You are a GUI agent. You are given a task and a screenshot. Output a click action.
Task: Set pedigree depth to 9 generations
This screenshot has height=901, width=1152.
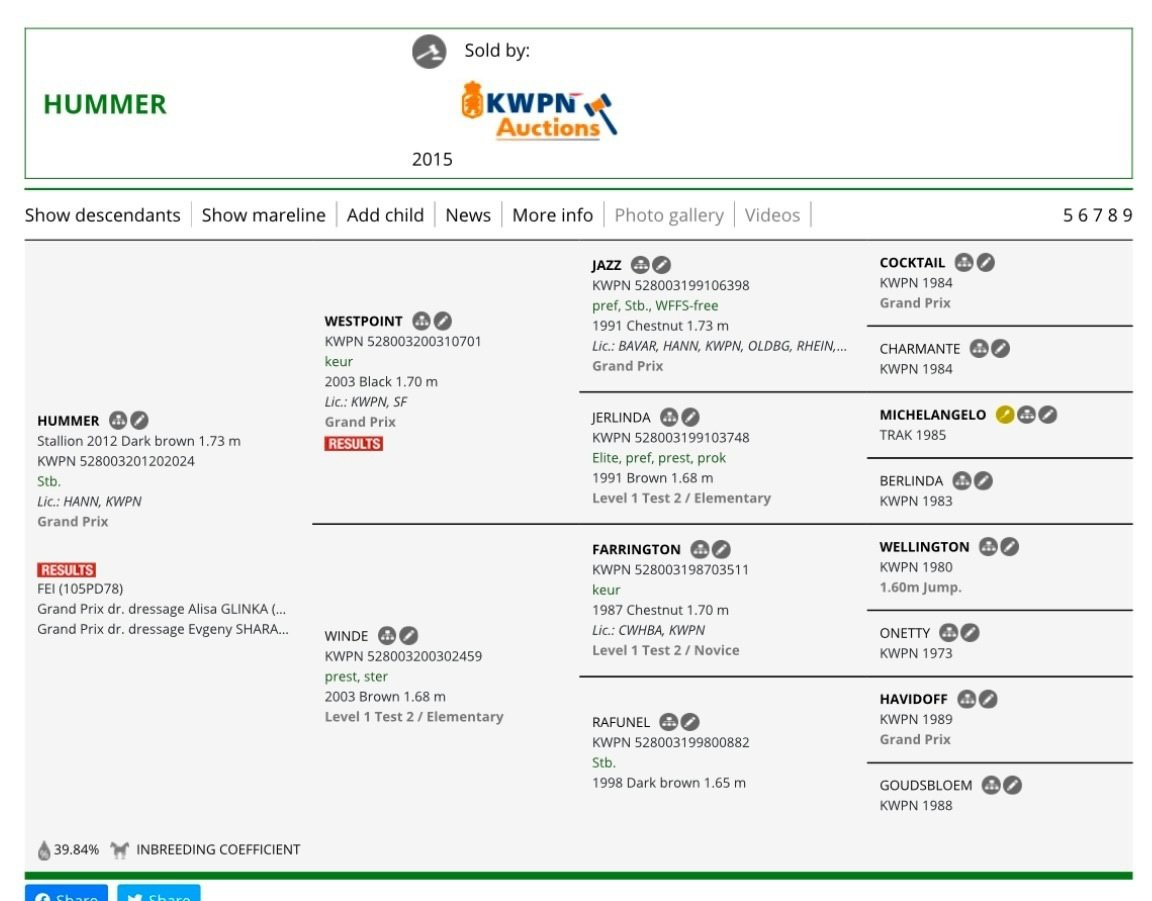coord(1127,215)
